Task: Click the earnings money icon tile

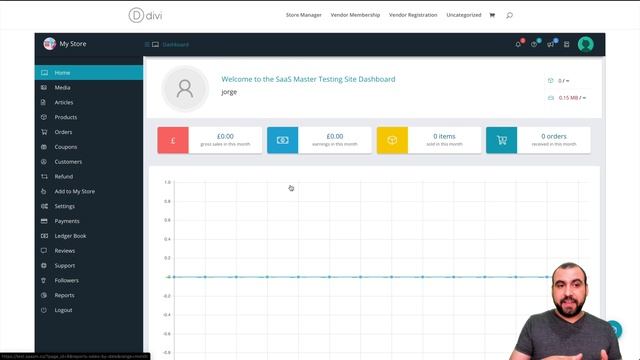Action: [x=282, y=140]
